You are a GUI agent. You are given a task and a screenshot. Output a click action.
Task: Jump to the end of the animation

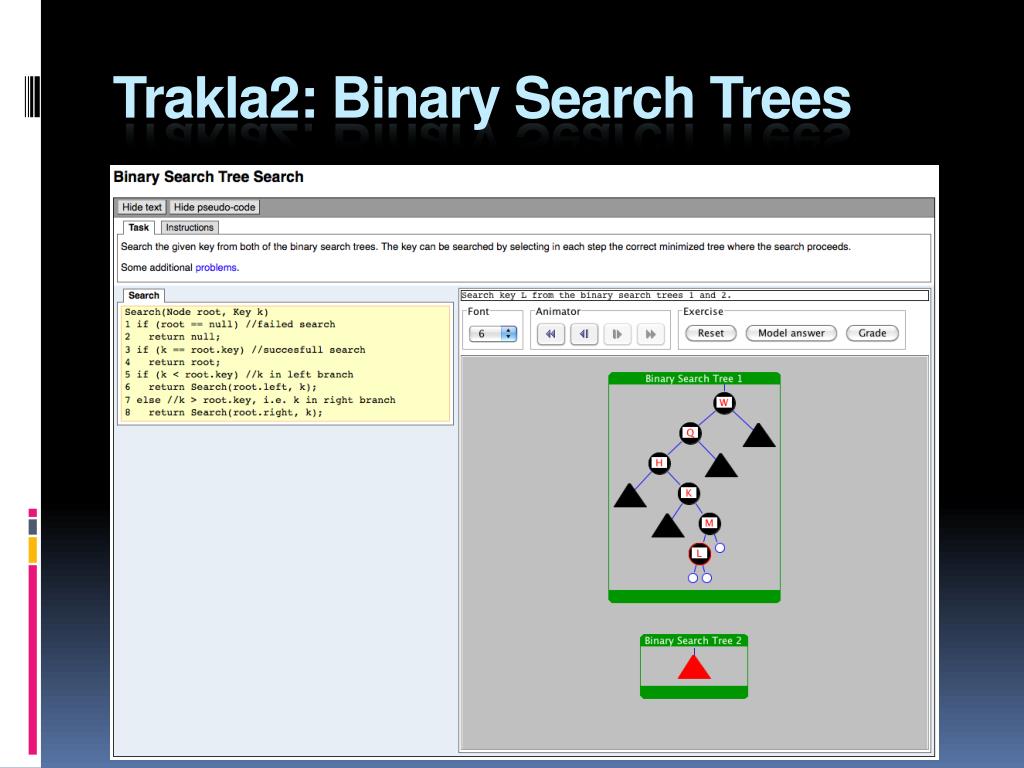(651, 334)
